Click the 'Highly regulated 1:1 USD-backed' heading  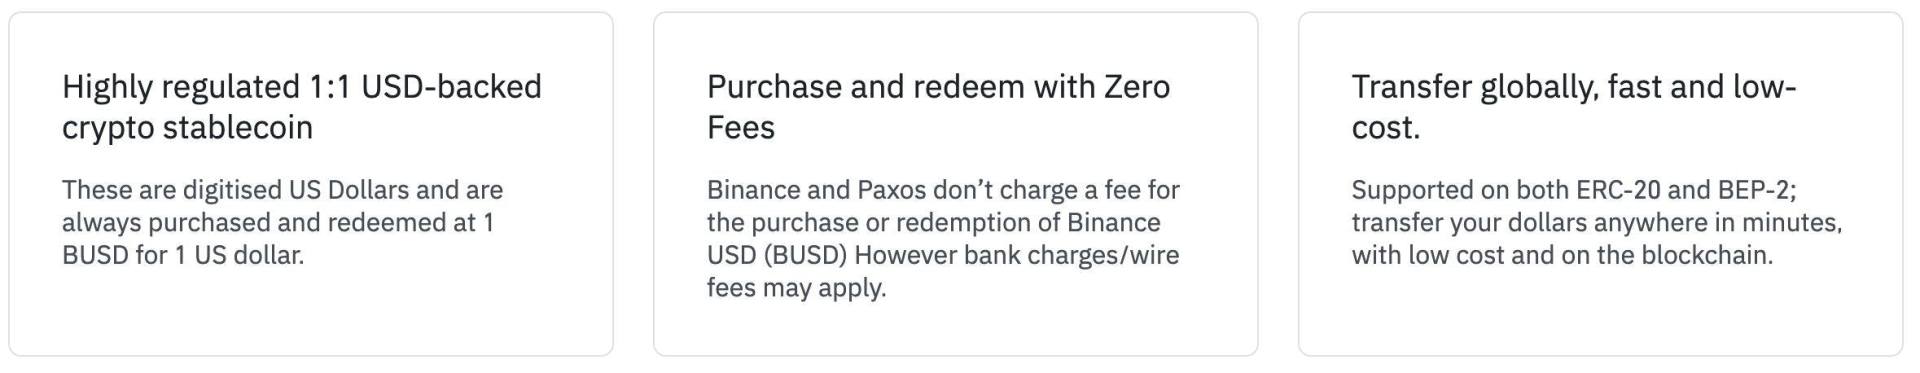point(301,107)
